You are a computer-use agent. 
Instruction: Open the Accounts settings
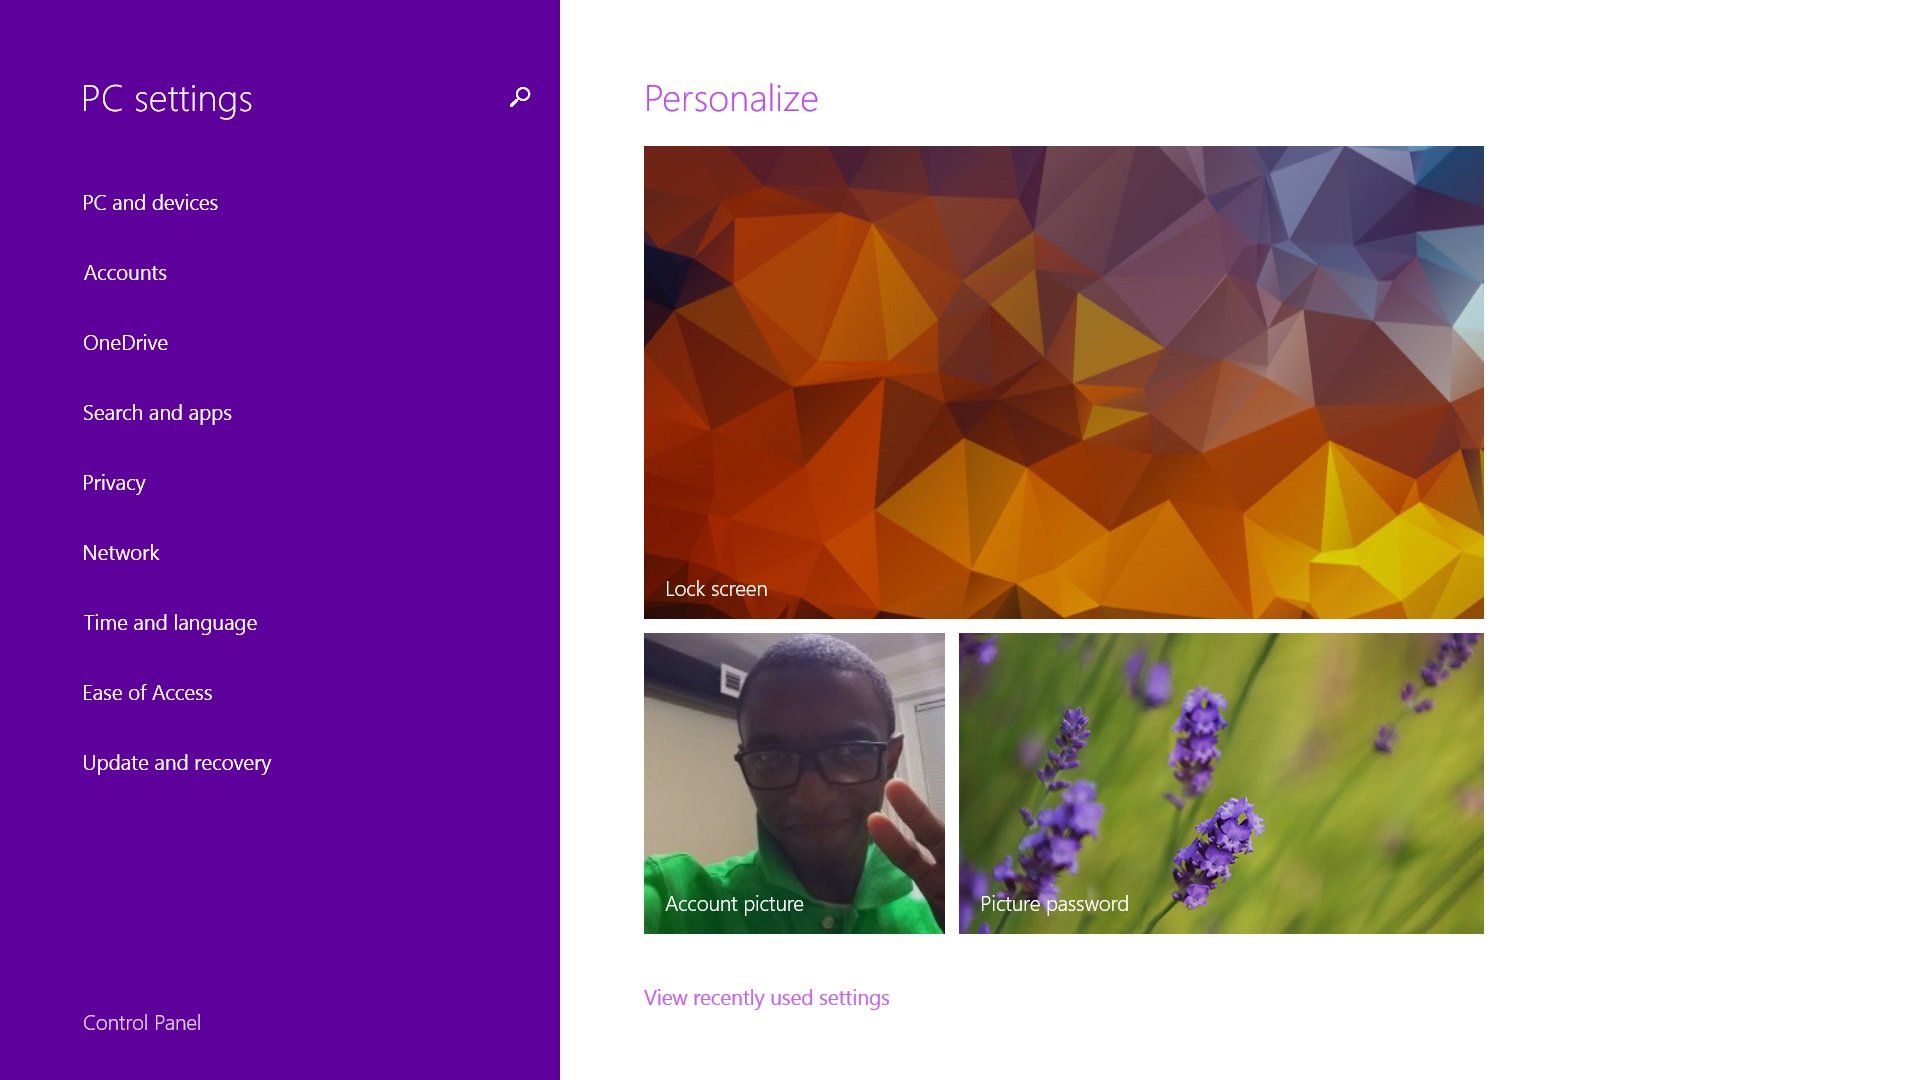click(125, 272)
